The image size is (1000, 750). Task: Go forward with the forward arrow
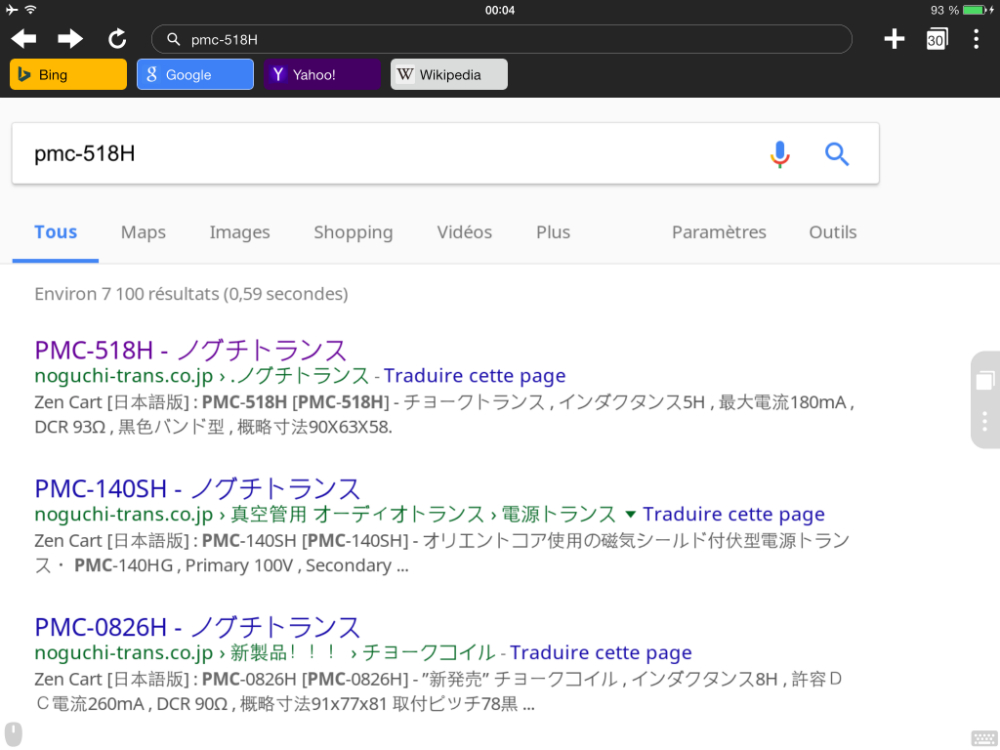(70, 39)
